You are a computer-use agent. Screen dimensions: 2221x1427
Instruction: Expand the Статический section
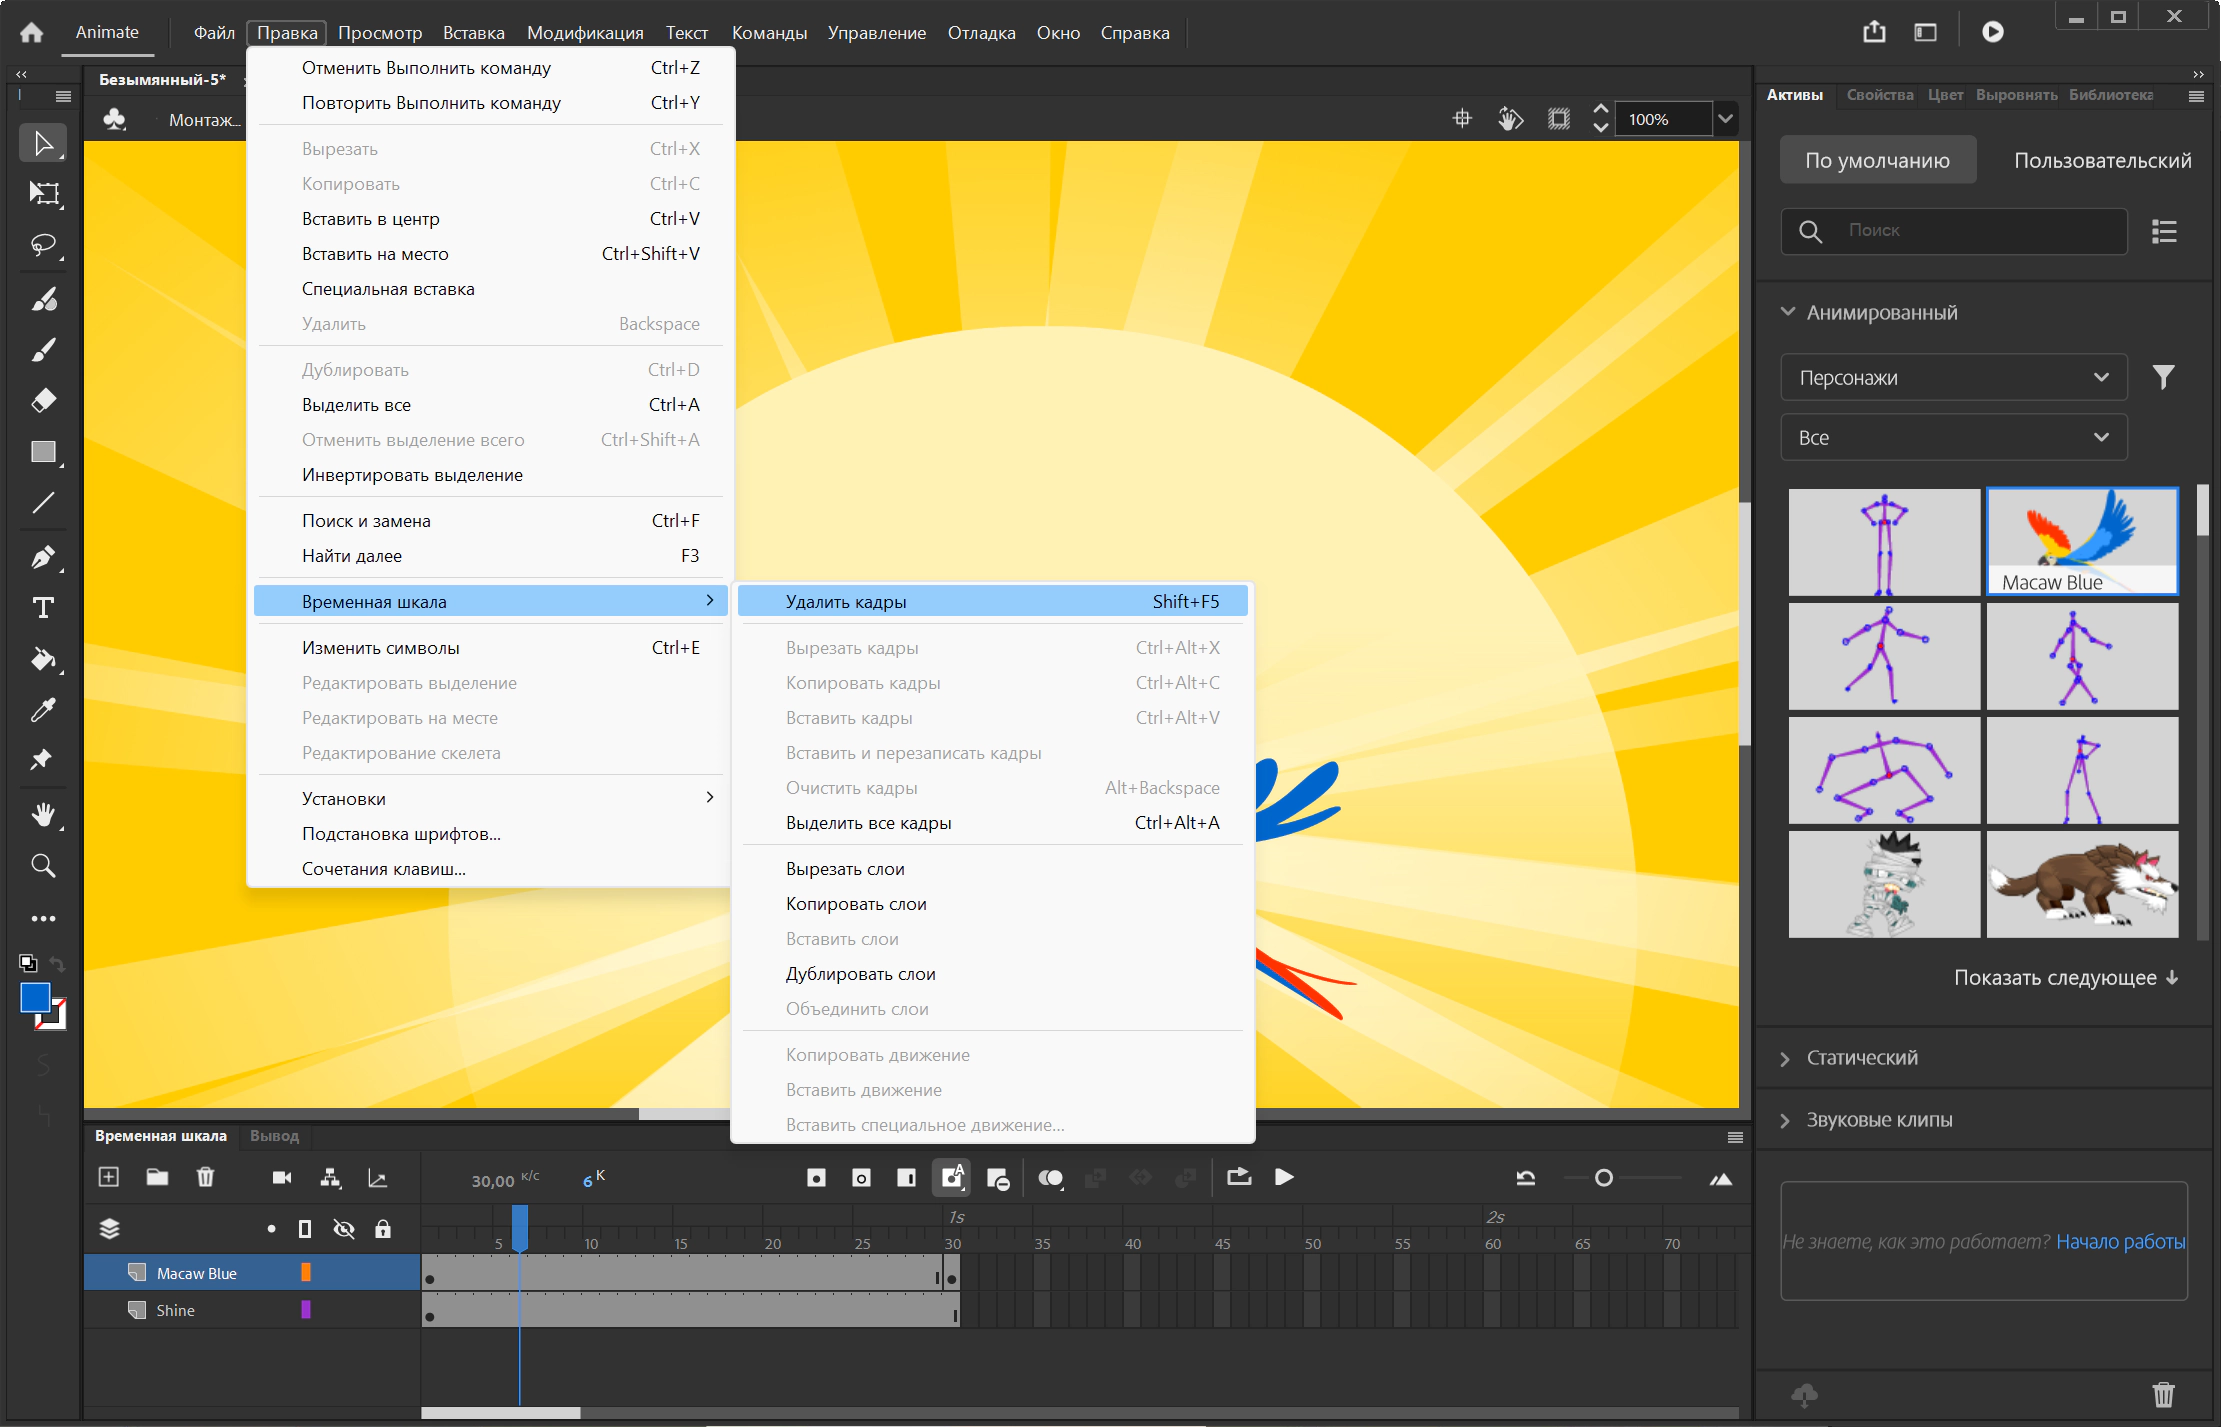[x=1786, y=1058]
